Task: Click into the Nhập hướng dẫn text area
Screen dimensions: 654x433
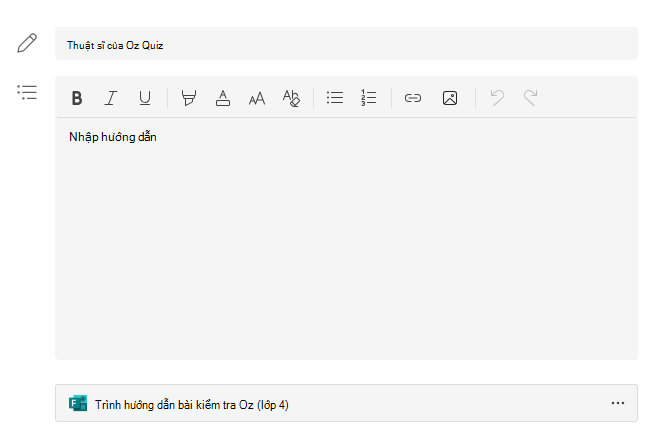Action: click(346, 238)
